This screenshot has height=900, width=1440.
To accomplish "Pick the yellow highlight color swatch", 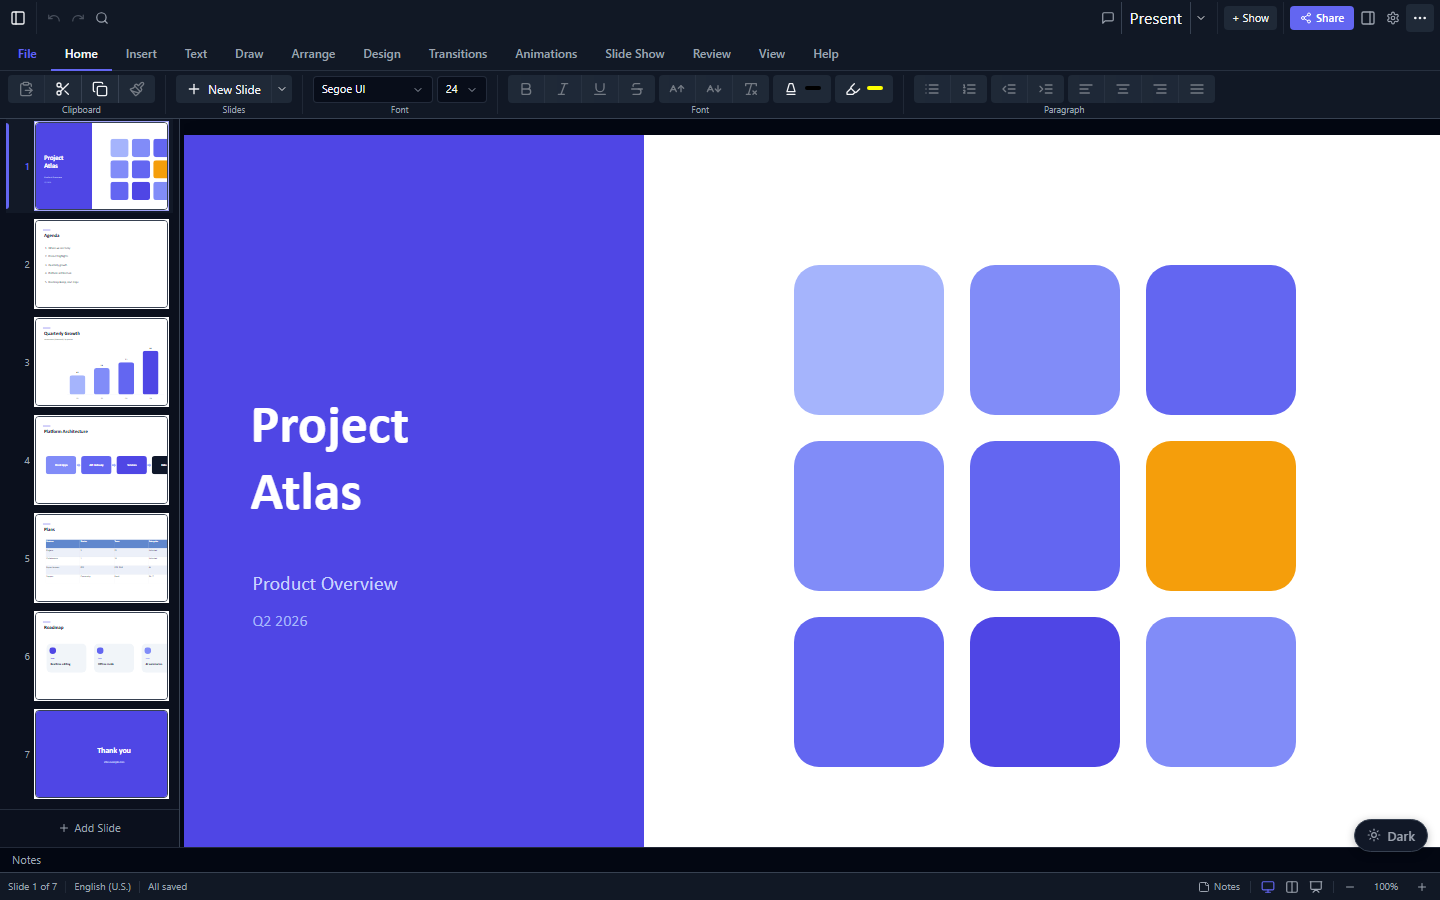I will pyautogui.click(x=875, y=89).
